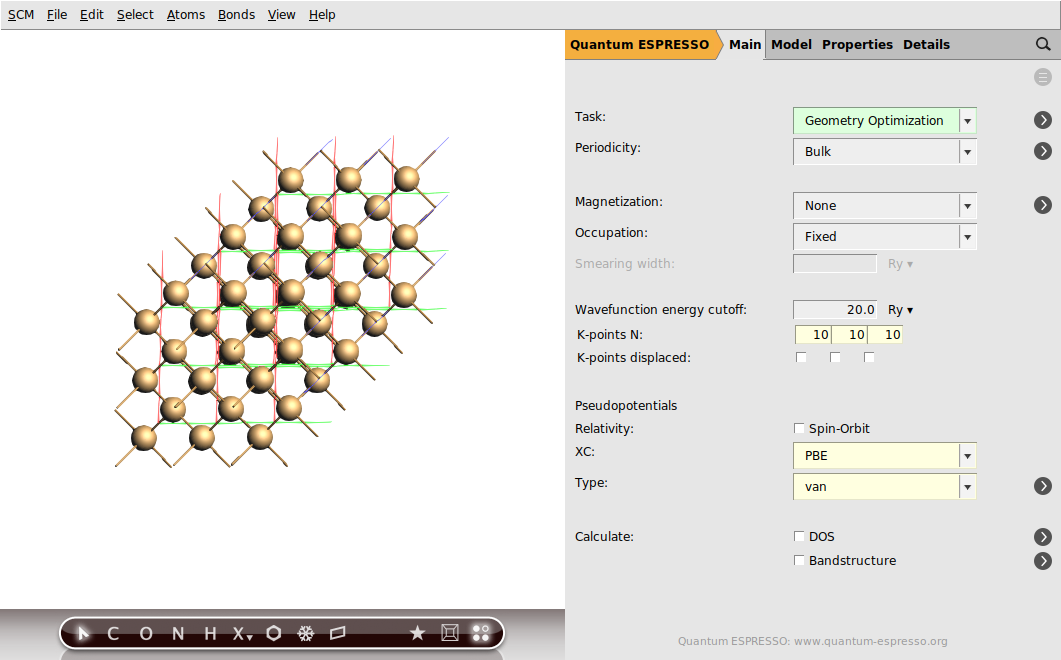
Task: Open the File menu
Action: click(x=57, y=15)
